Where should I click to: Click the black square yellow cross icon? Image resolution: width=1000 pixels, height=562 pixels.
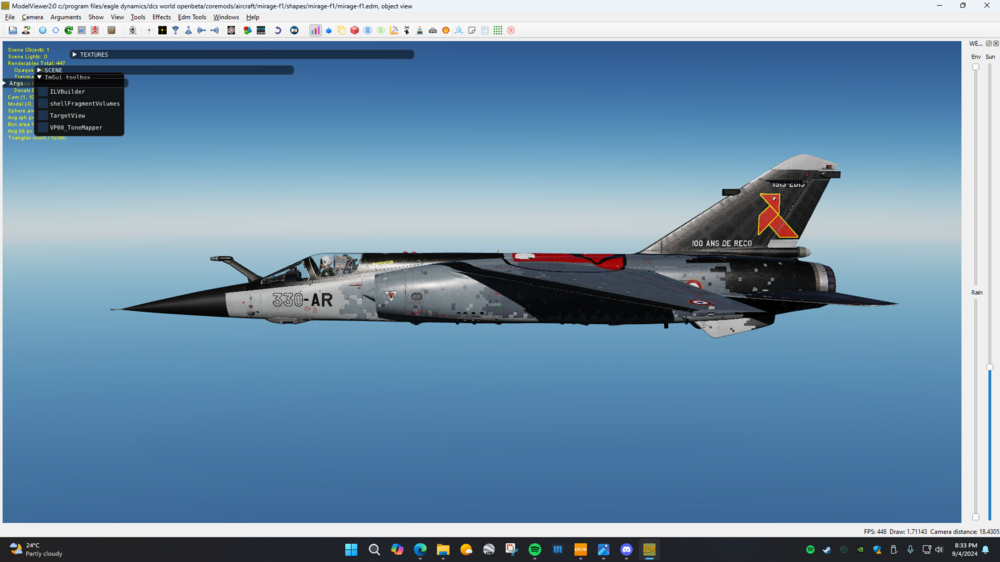click(x=162, y=30)
